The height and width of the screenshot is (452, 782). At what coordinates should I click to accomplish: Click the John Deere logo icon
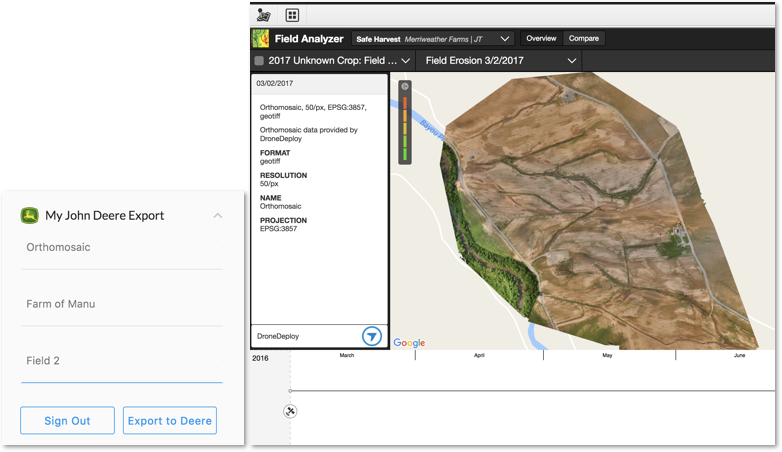(x=30, y=215)
